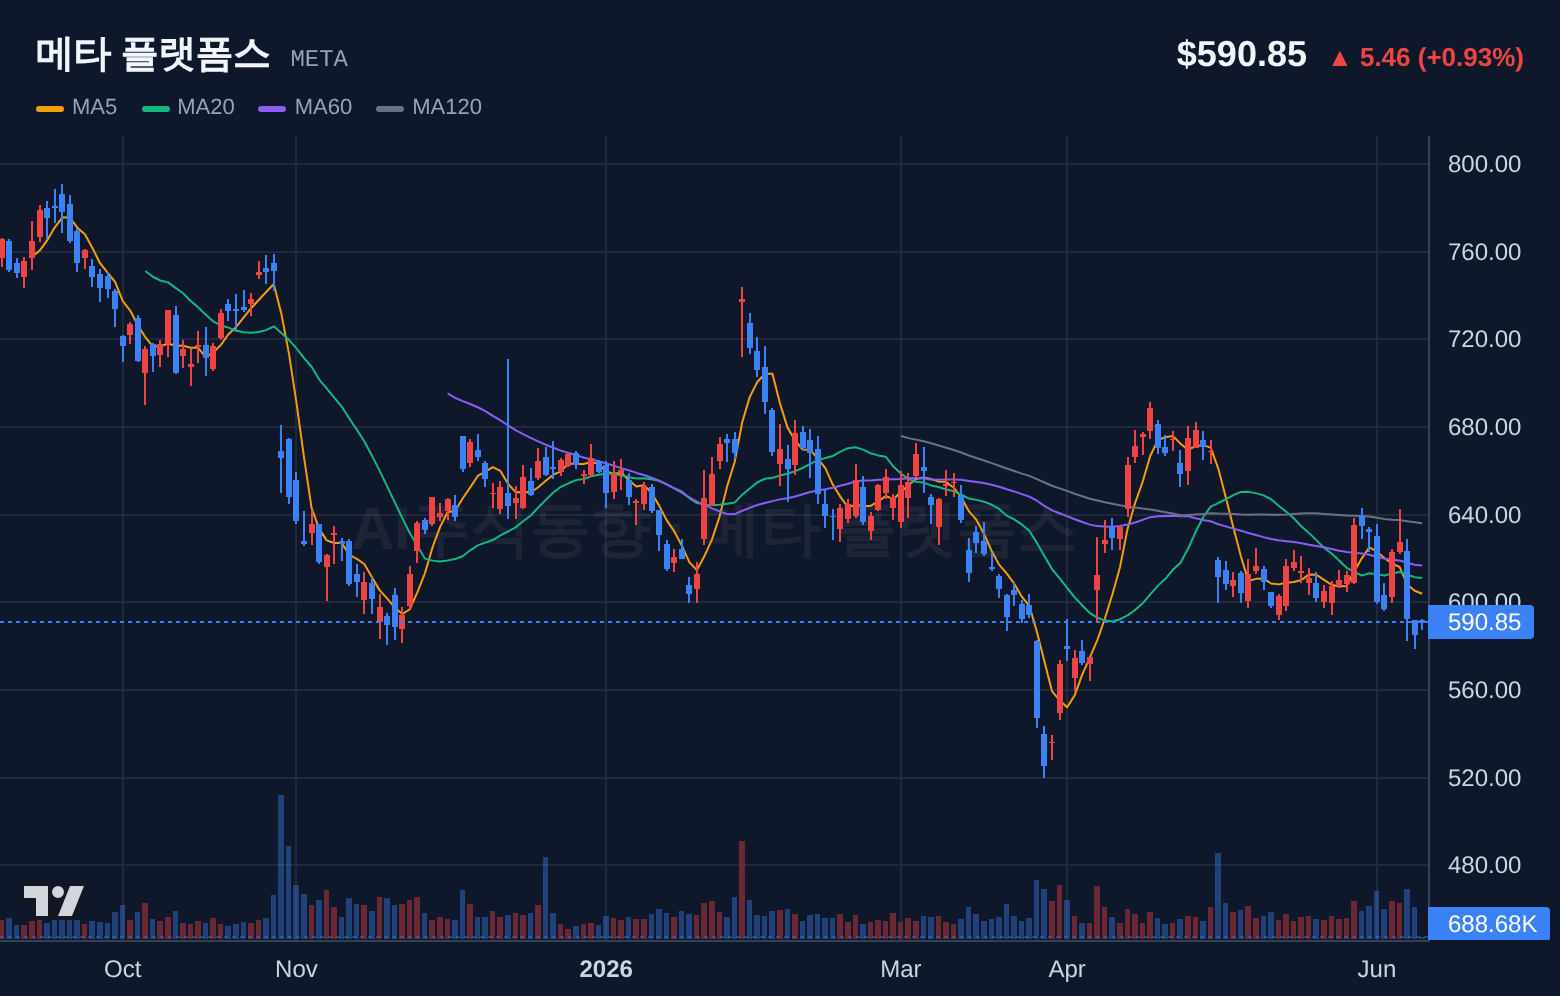Toggle the MA120 moving average legend

[429, 107]
